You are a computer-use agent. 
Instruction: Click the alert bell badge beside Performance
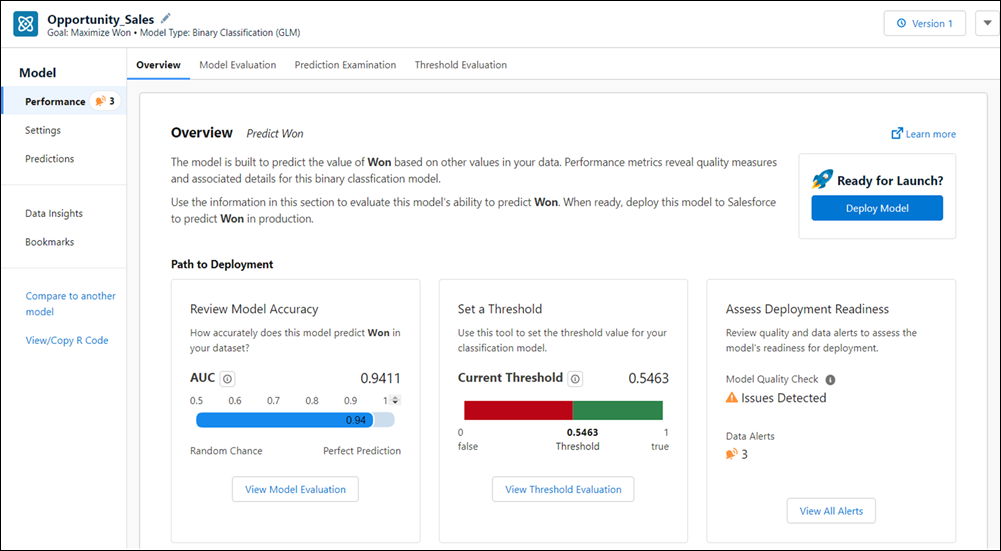click(x=105, y=101)
